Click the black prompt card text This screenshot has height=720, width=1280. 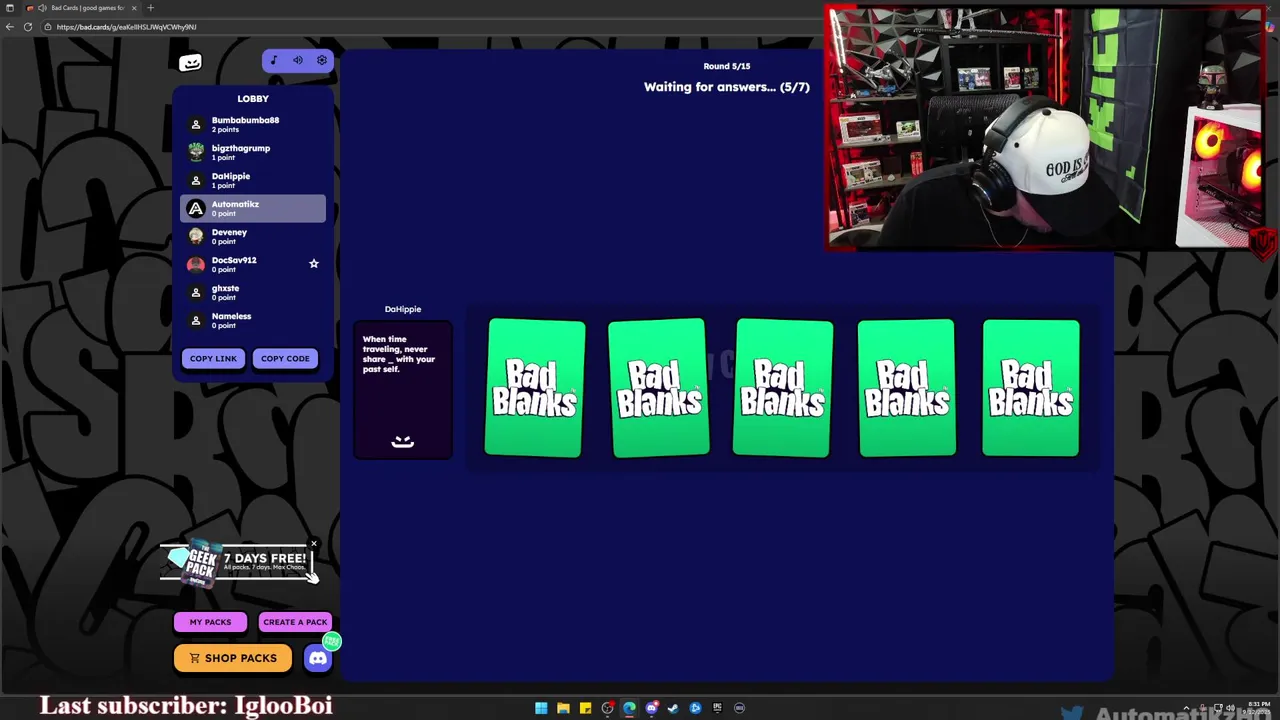pyautogui.click(x=399, y=354)
